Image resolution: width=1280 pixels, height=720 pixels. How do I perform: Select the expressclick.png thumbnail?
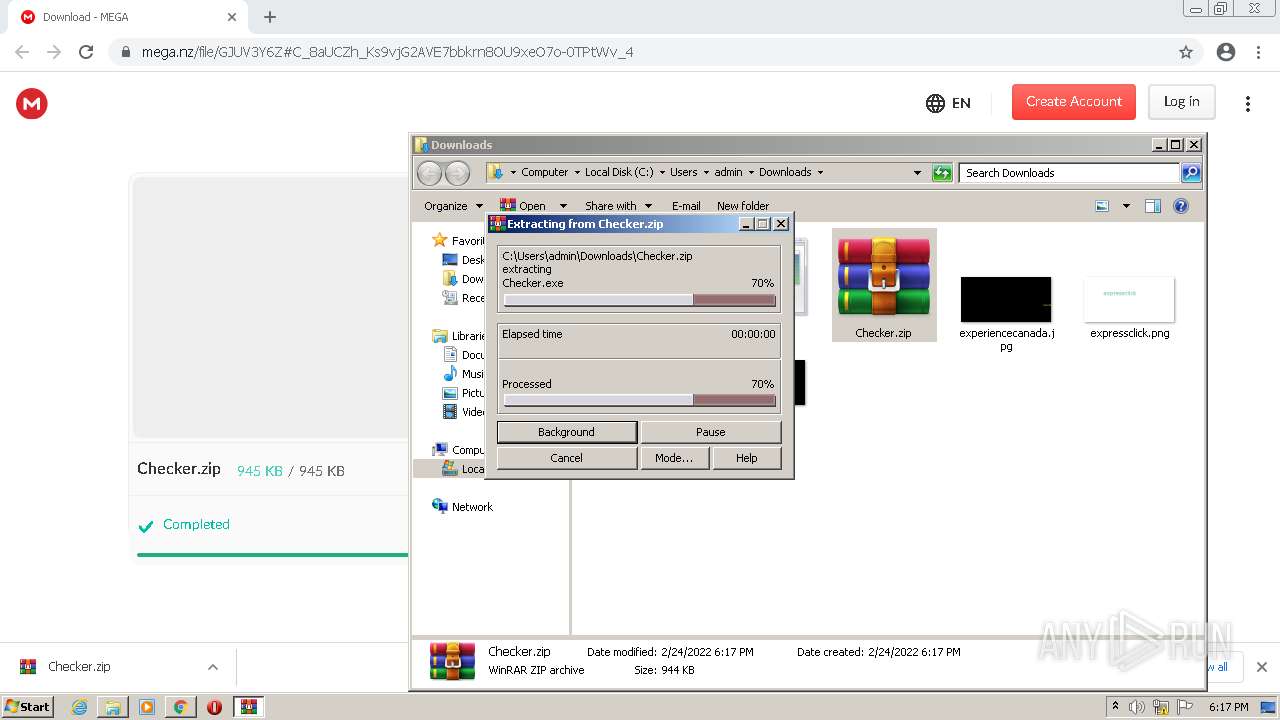(1129, 299)
